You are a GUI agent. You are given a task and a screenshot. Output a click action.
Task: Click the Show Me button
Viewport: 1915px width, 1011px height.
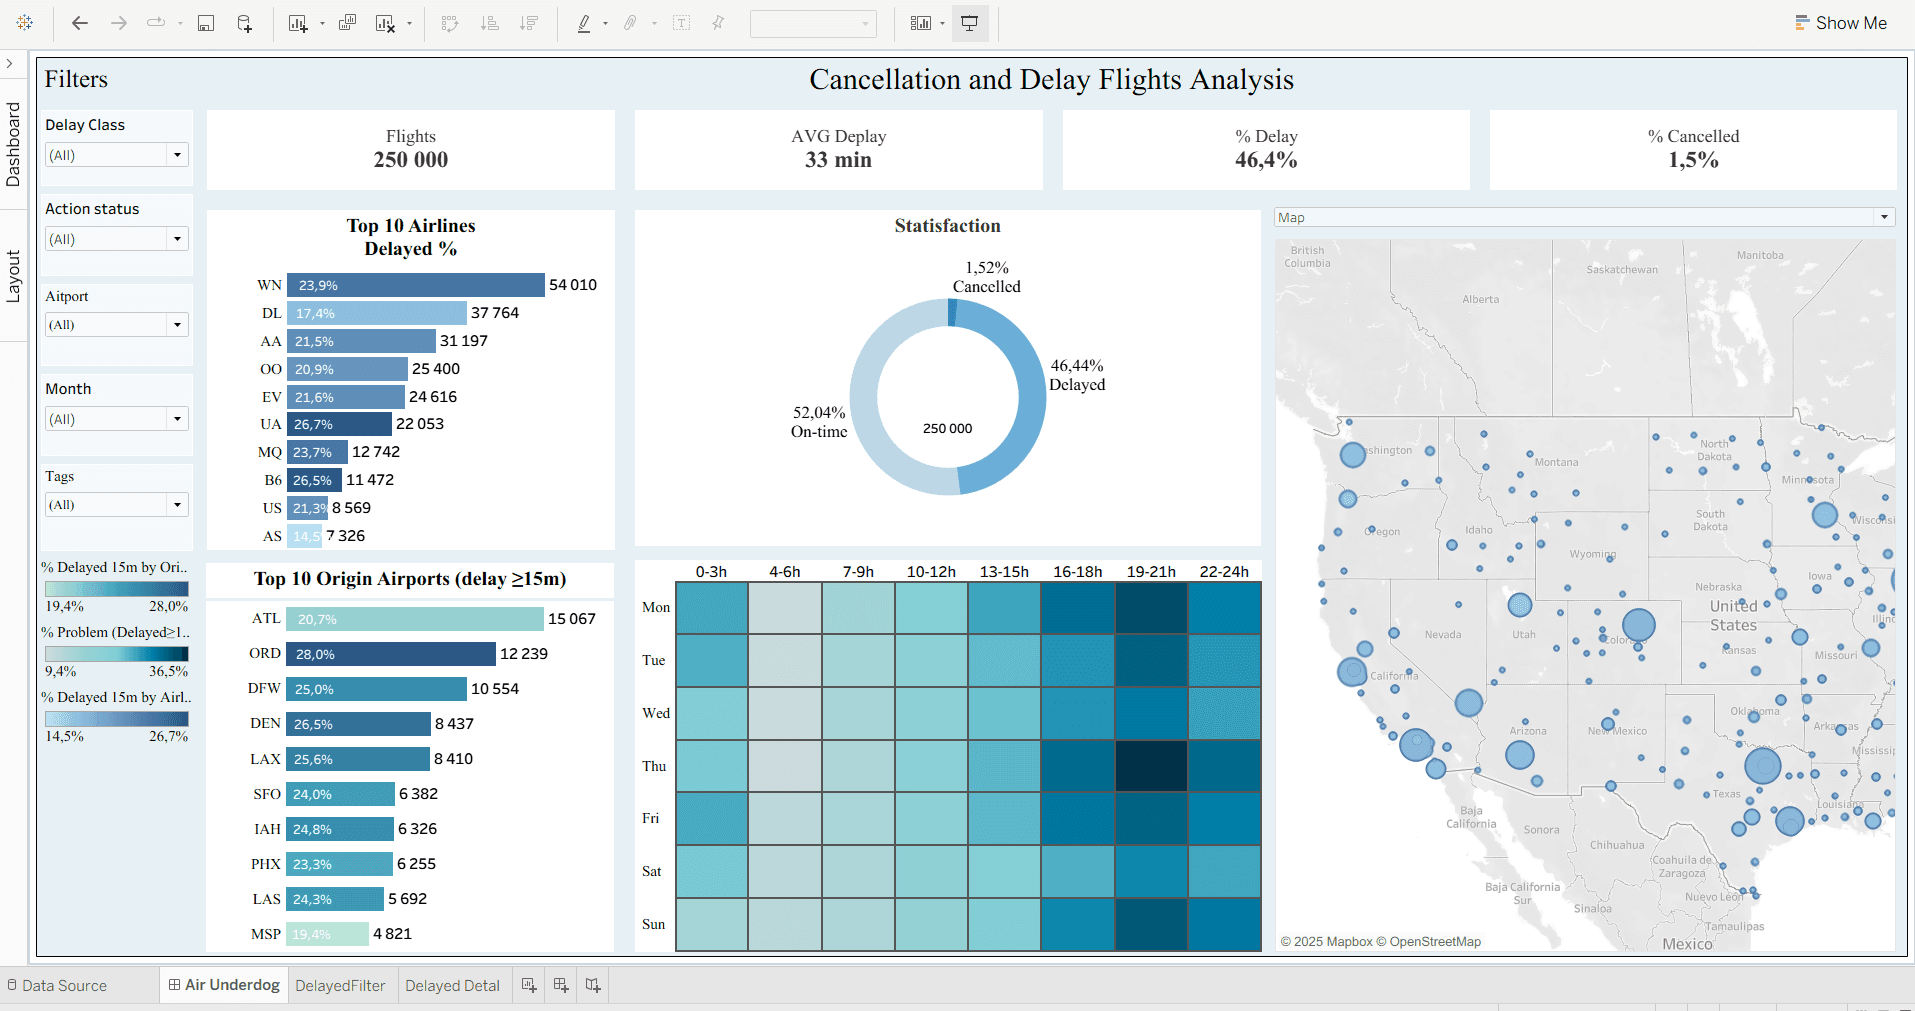[1841, 22]
